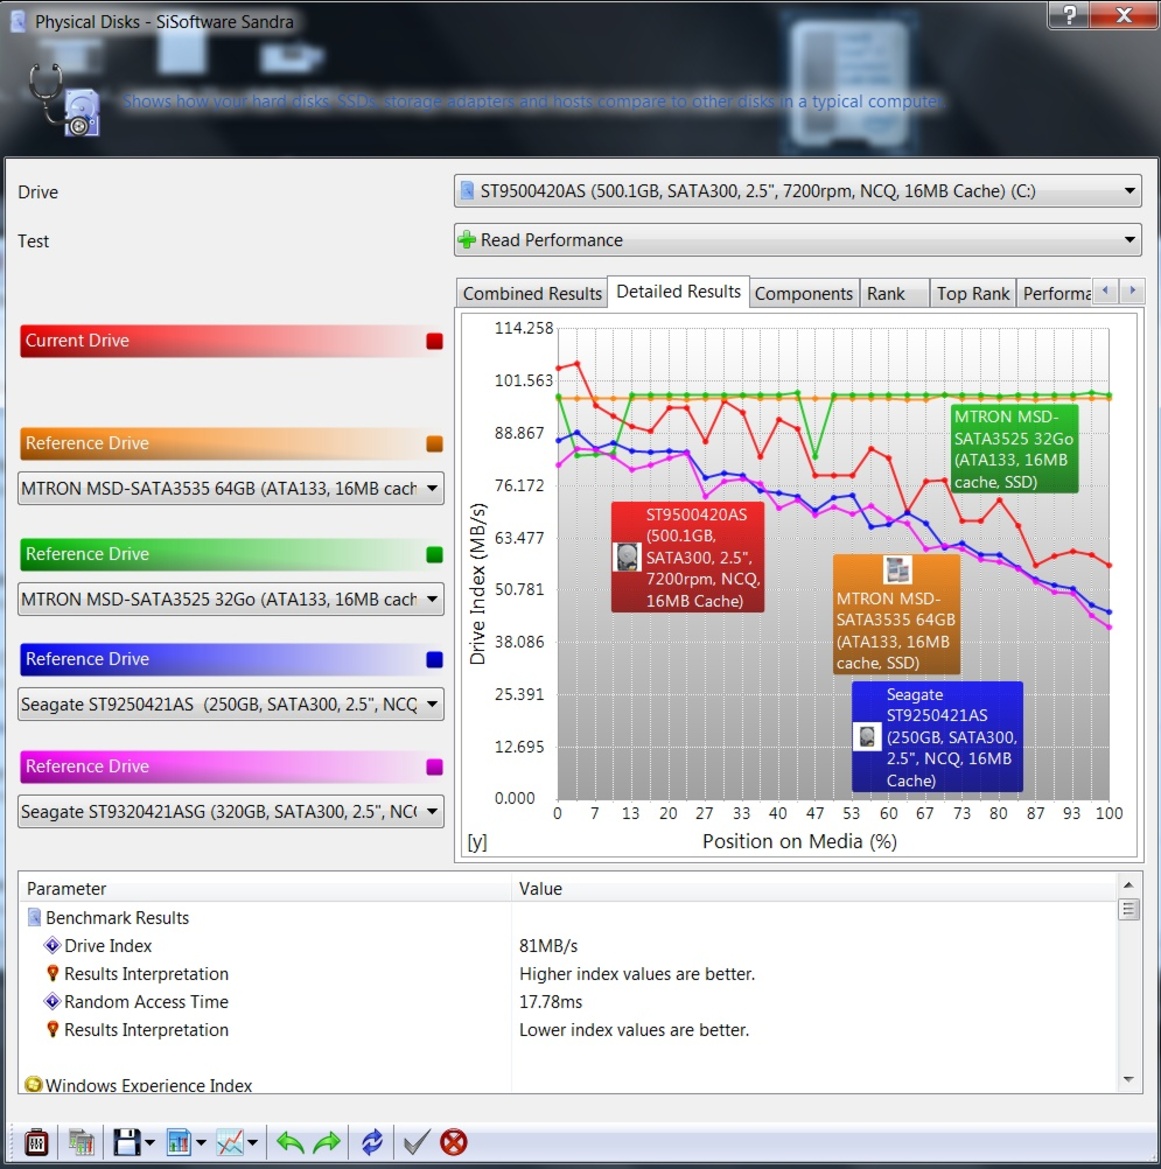This screenshot has height=1169, width=1161.
Task: Click the line graph toolbar icon
Action: coord(230,1141)
